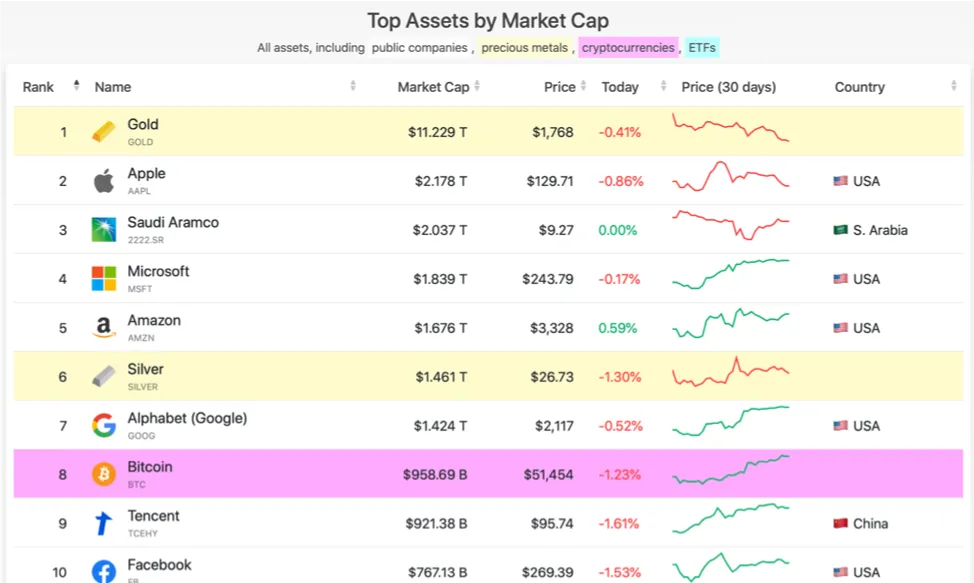Image resolution: width=974 pixels, height=583 pixels.
Task: Click Tencent 30-day price chart
Action: [730, 518]
